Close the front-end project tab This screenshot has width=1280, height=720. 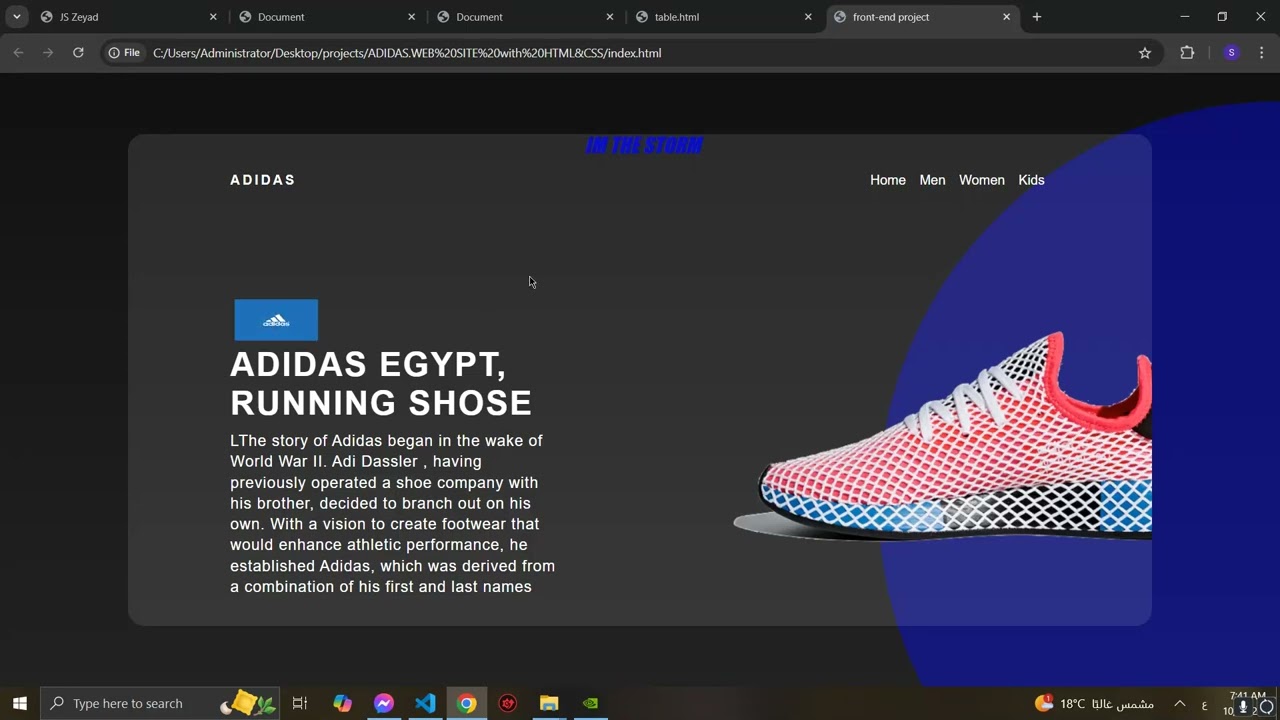click(x=1006, y=17)
